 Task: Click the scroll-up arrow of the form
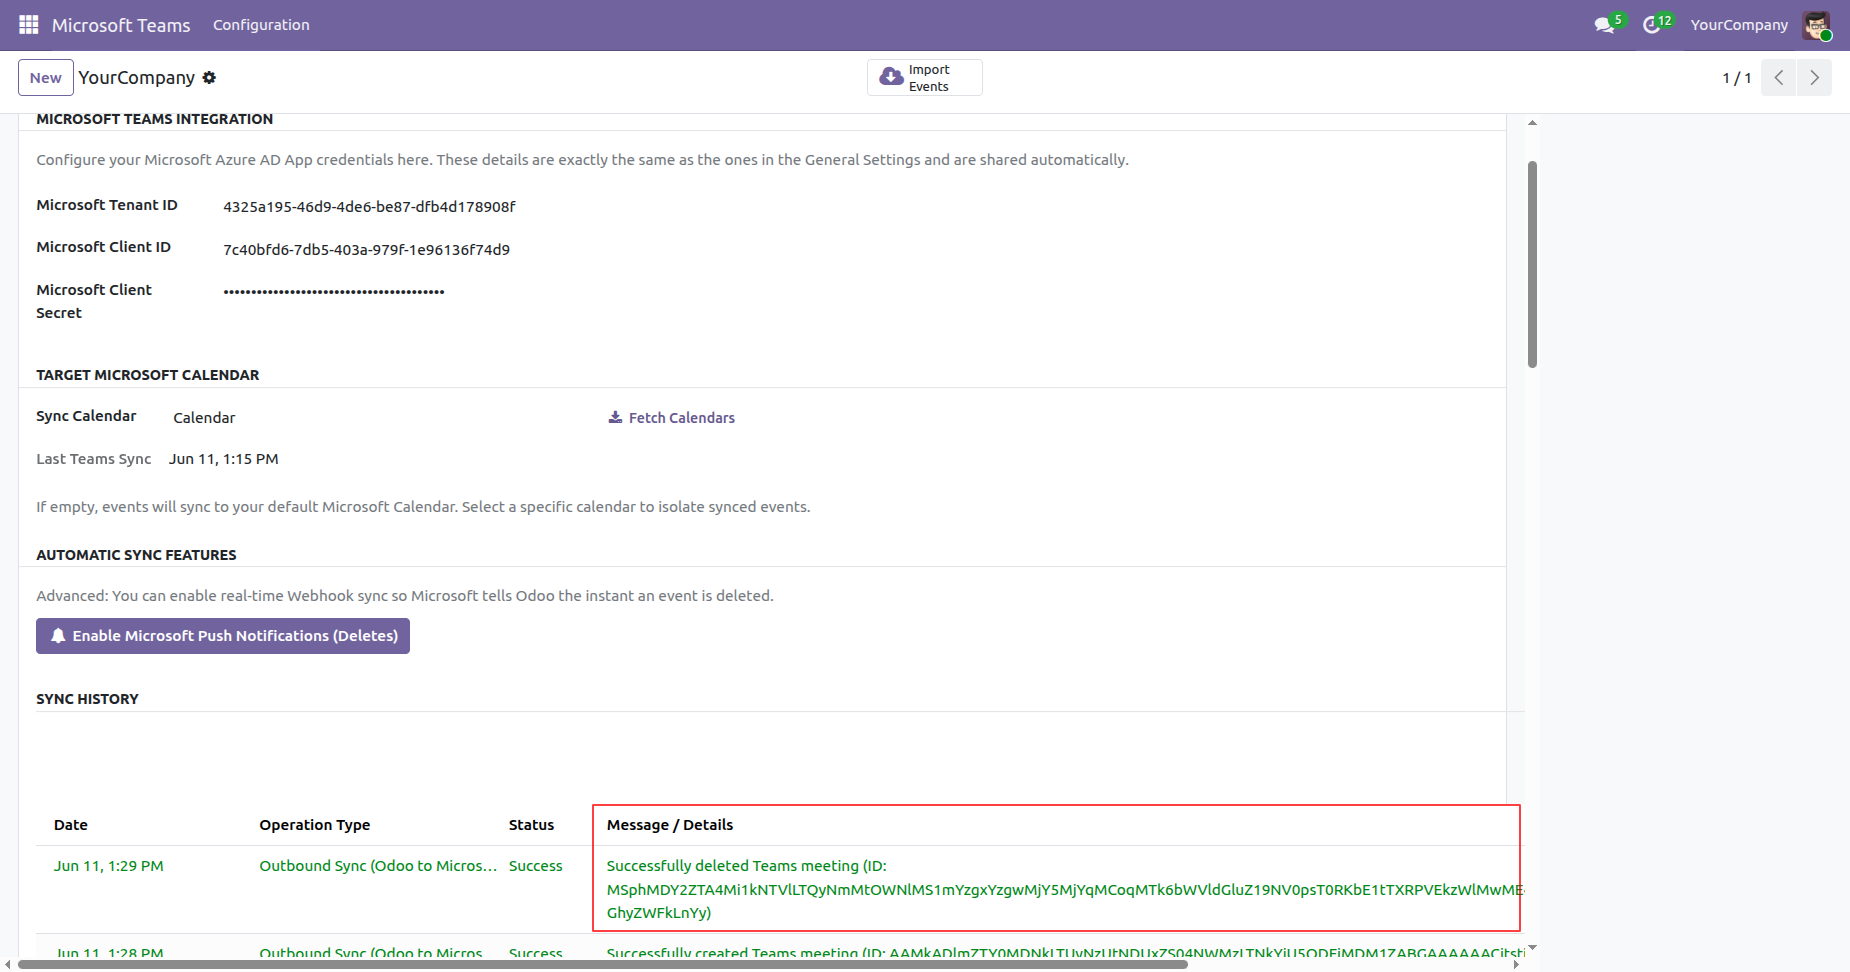(x=1532, y=123)
